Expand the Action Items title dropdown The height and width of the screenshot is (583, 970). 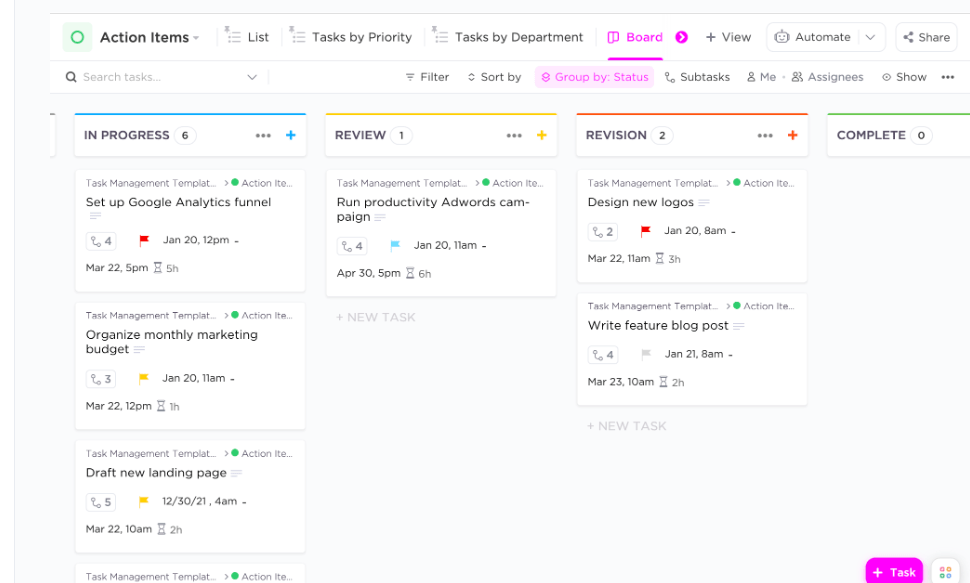[196, 38]
